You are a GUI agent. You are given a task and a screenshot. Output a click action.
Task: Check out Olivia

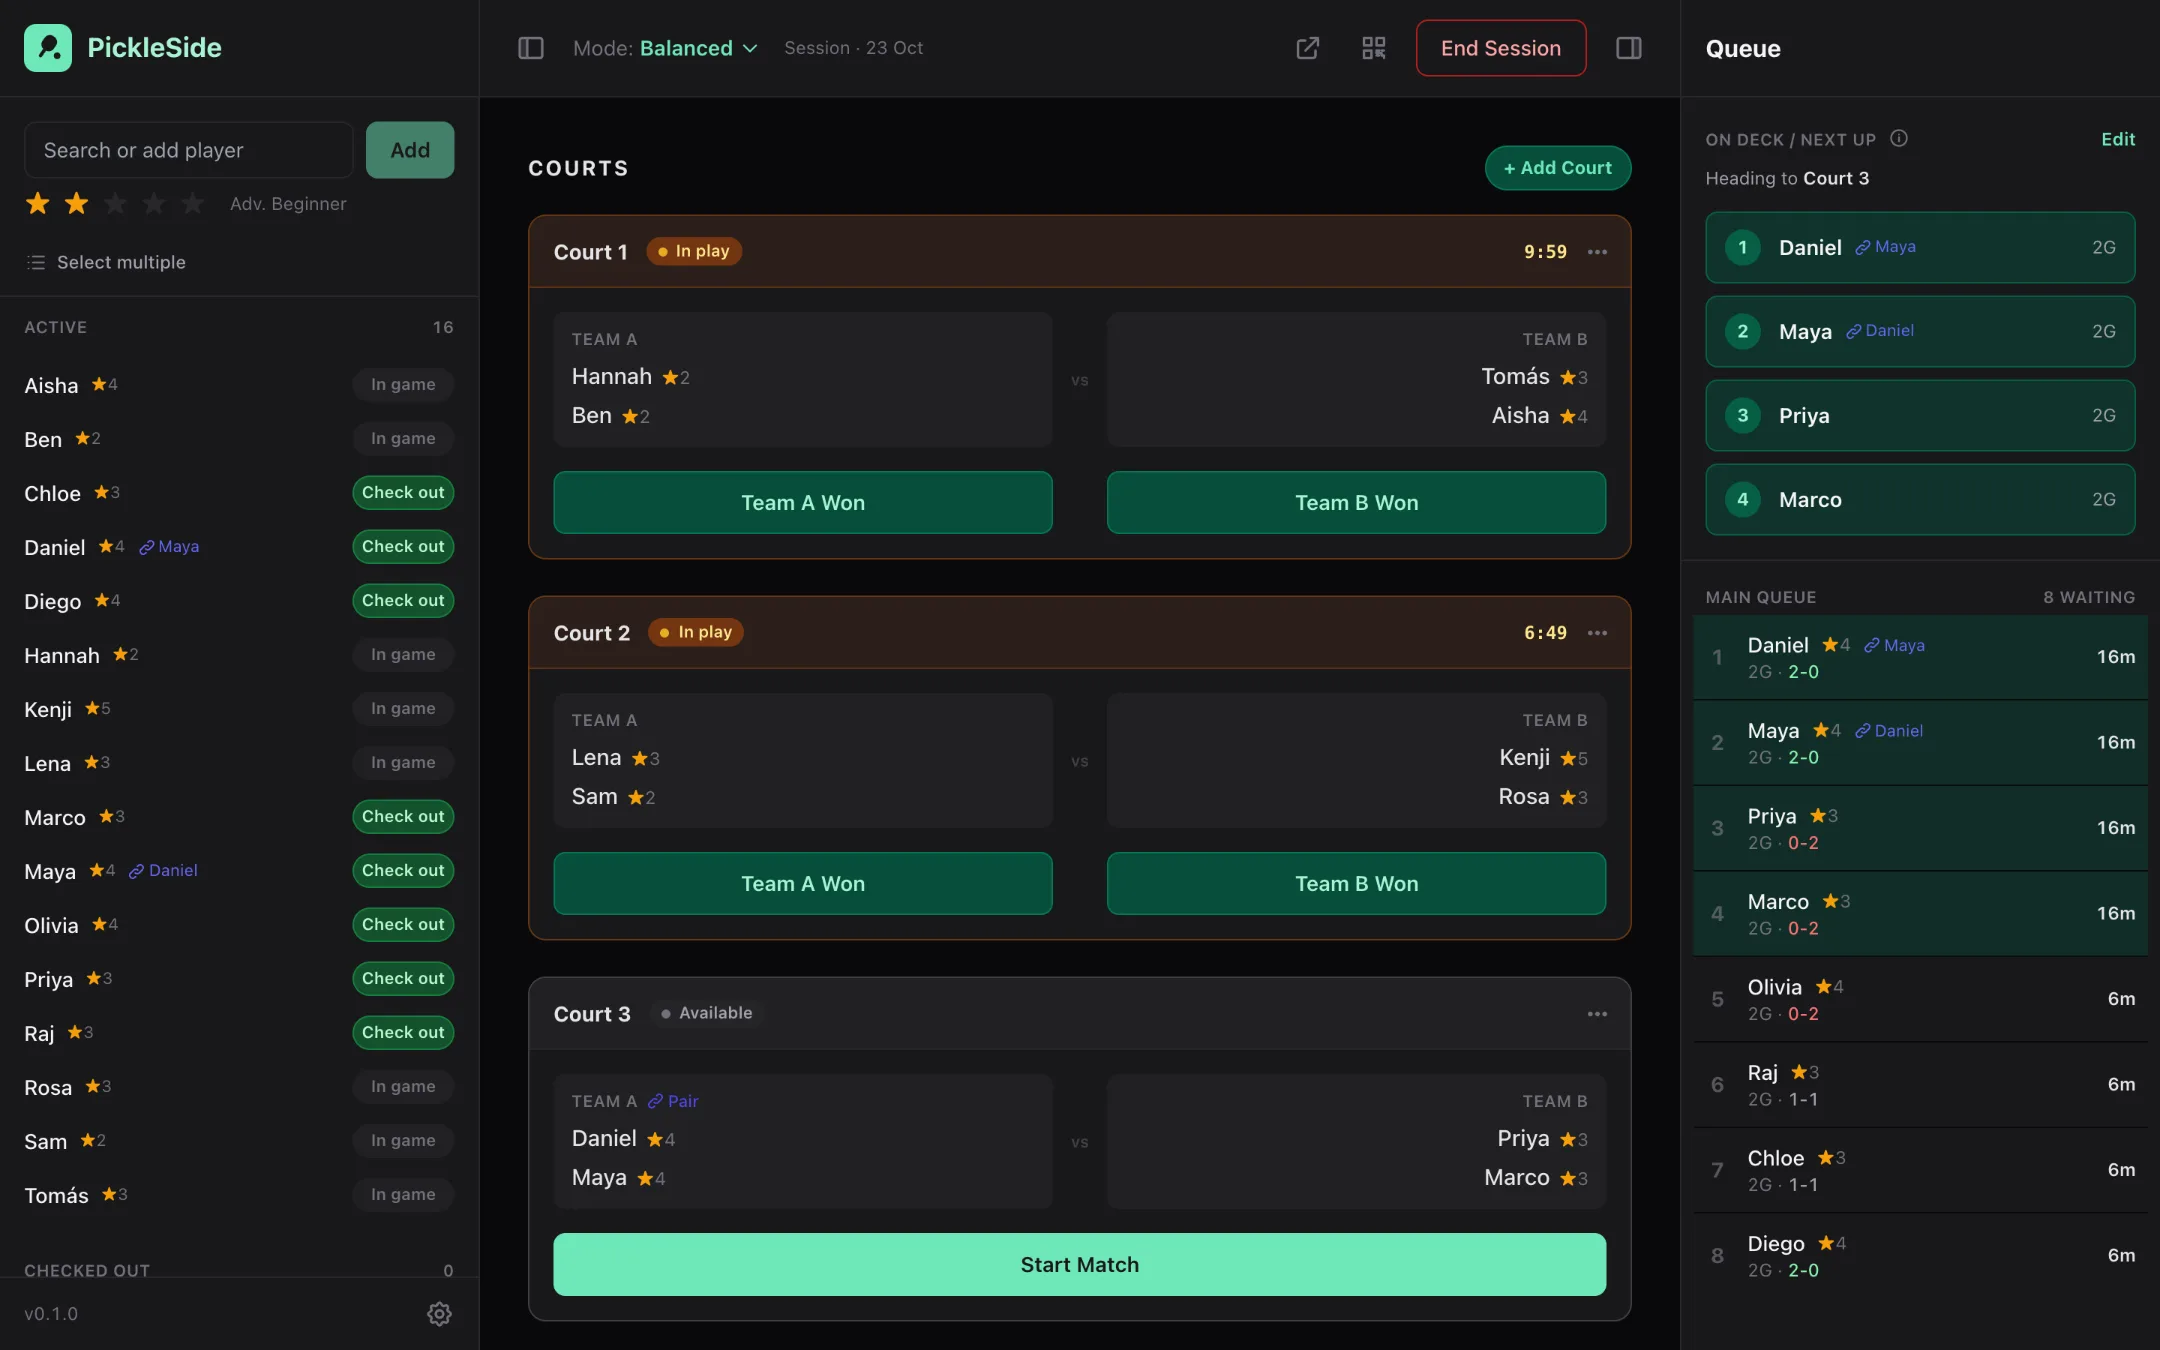403,924
